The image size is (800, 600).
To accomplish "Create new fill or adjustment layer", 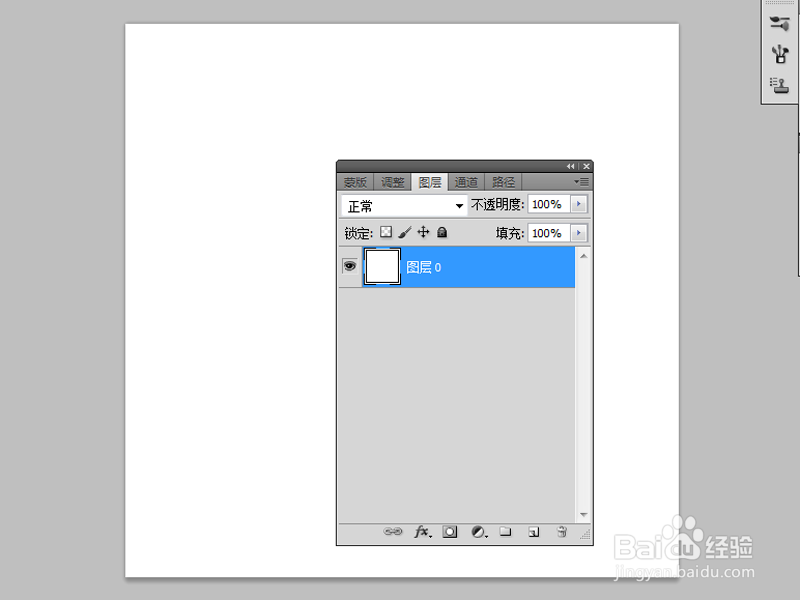I will [x=479, y=532].
